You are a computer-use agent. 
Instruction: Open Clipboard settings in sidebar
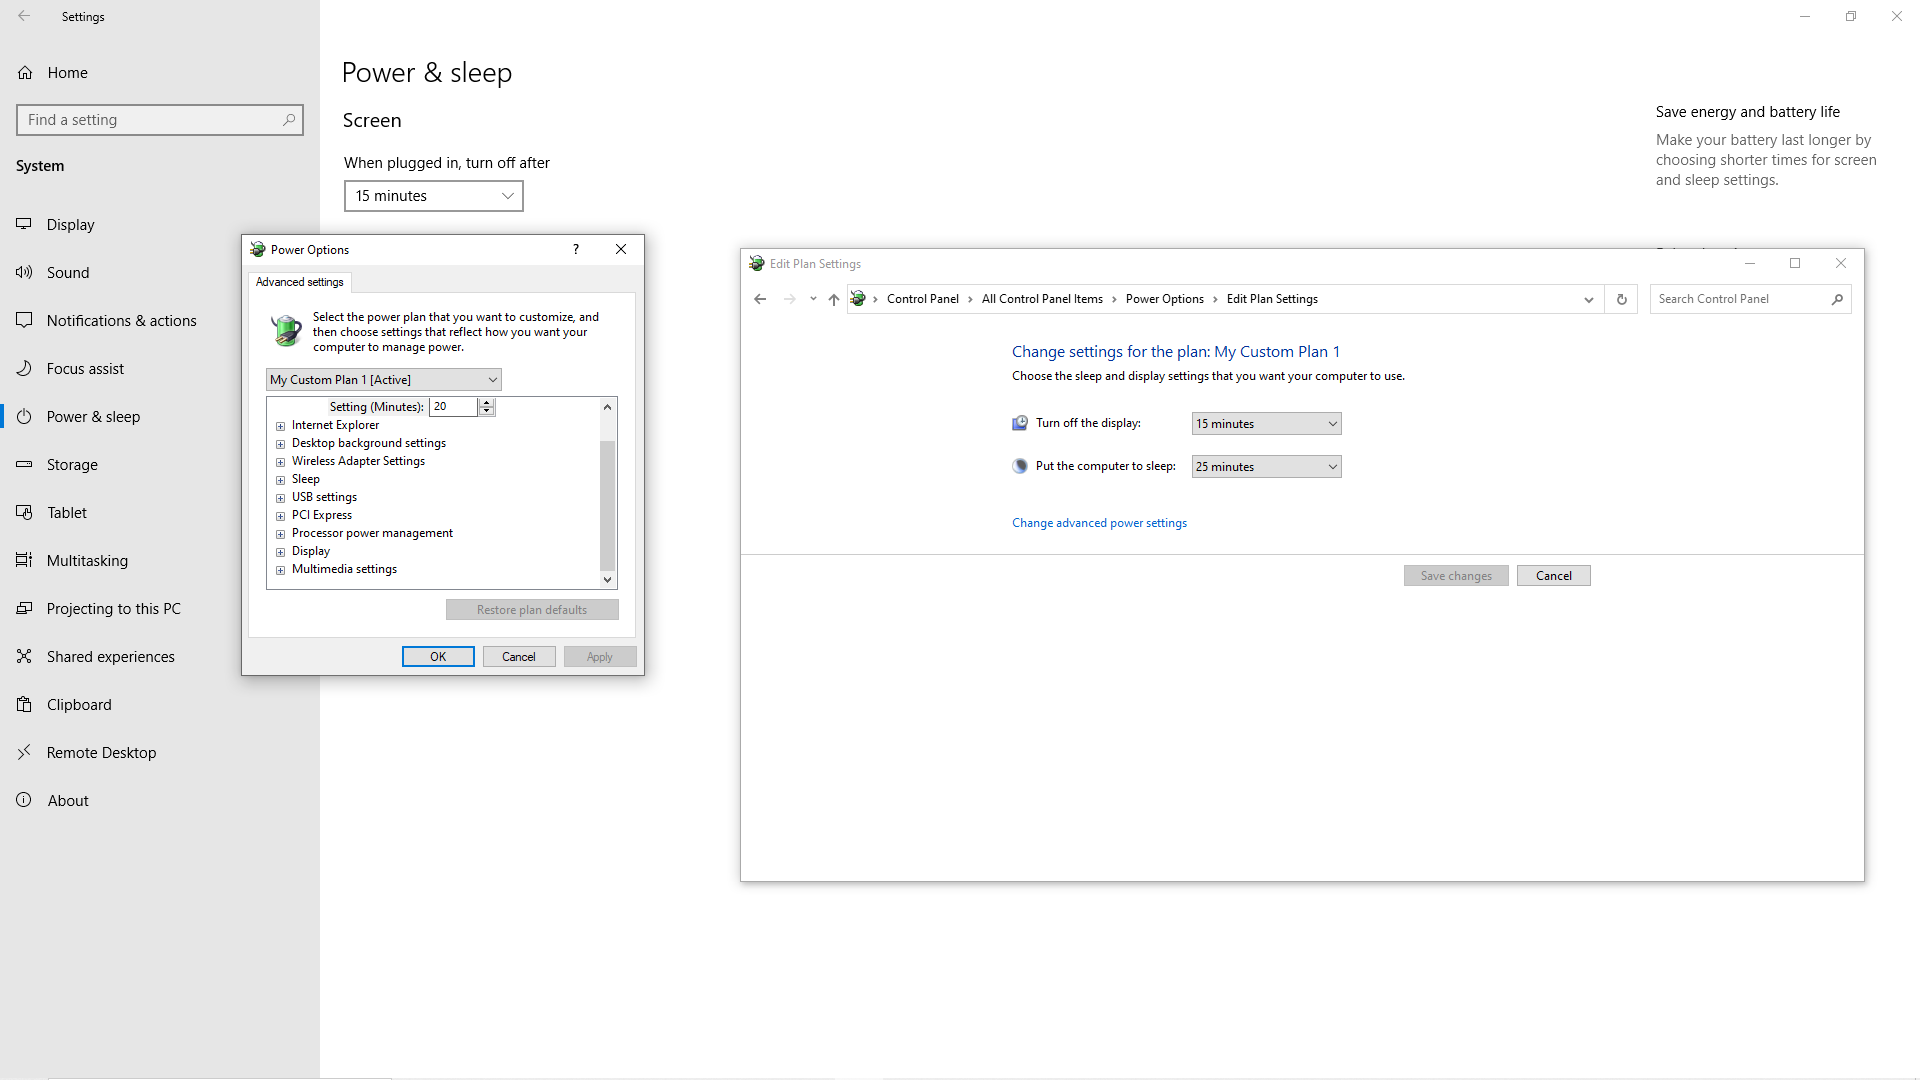(79, 705)
